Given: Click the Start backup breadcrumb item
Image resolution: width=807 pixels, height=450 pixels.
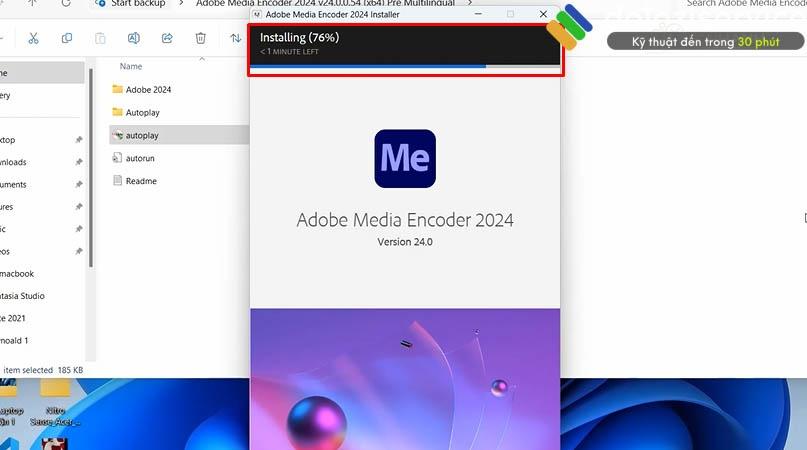Looking at the screenshot, I should point(136,4).
